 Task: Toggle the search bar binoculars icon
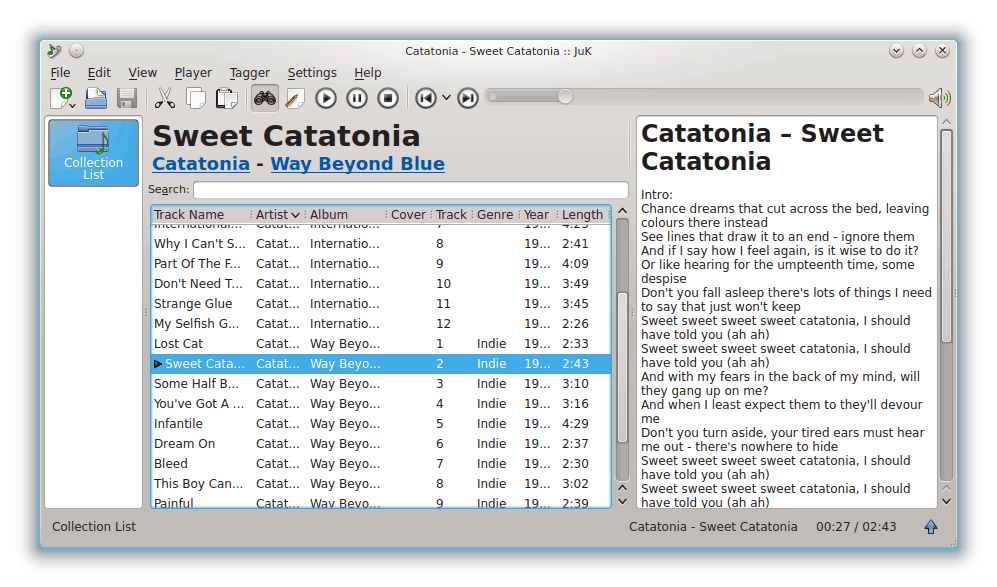[265, 98]
